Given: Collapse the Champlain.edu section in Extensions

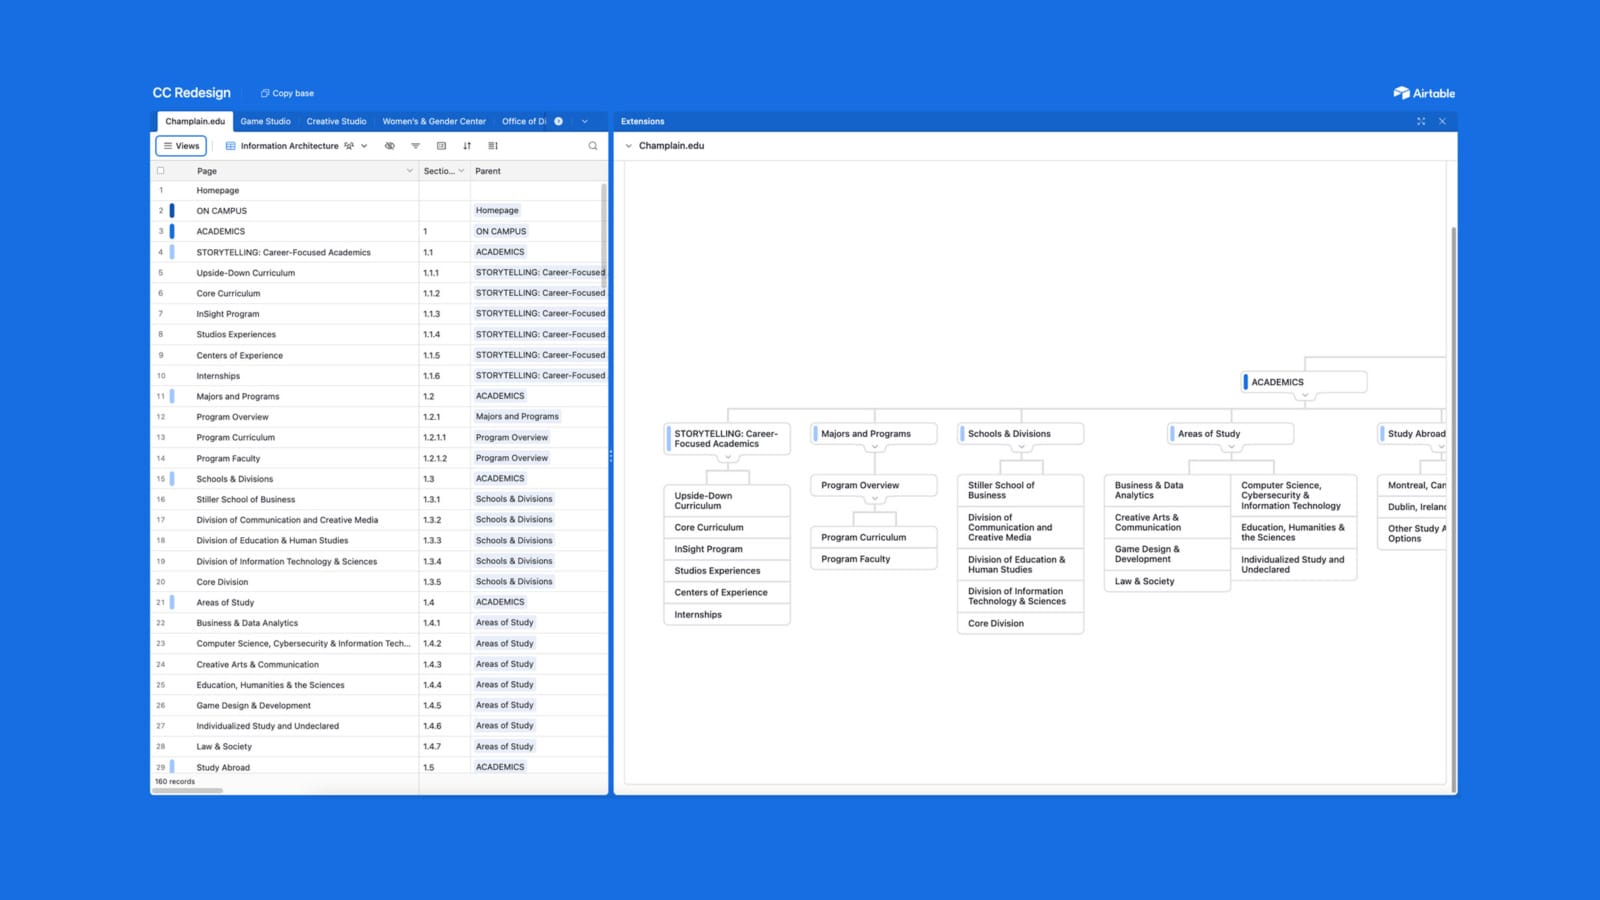Looking at the screenshot, I should tap(628, 145).
